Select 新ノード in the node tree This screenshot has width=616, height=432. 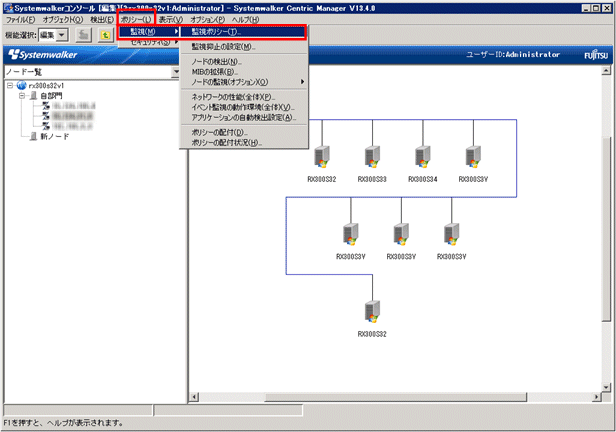55,137
